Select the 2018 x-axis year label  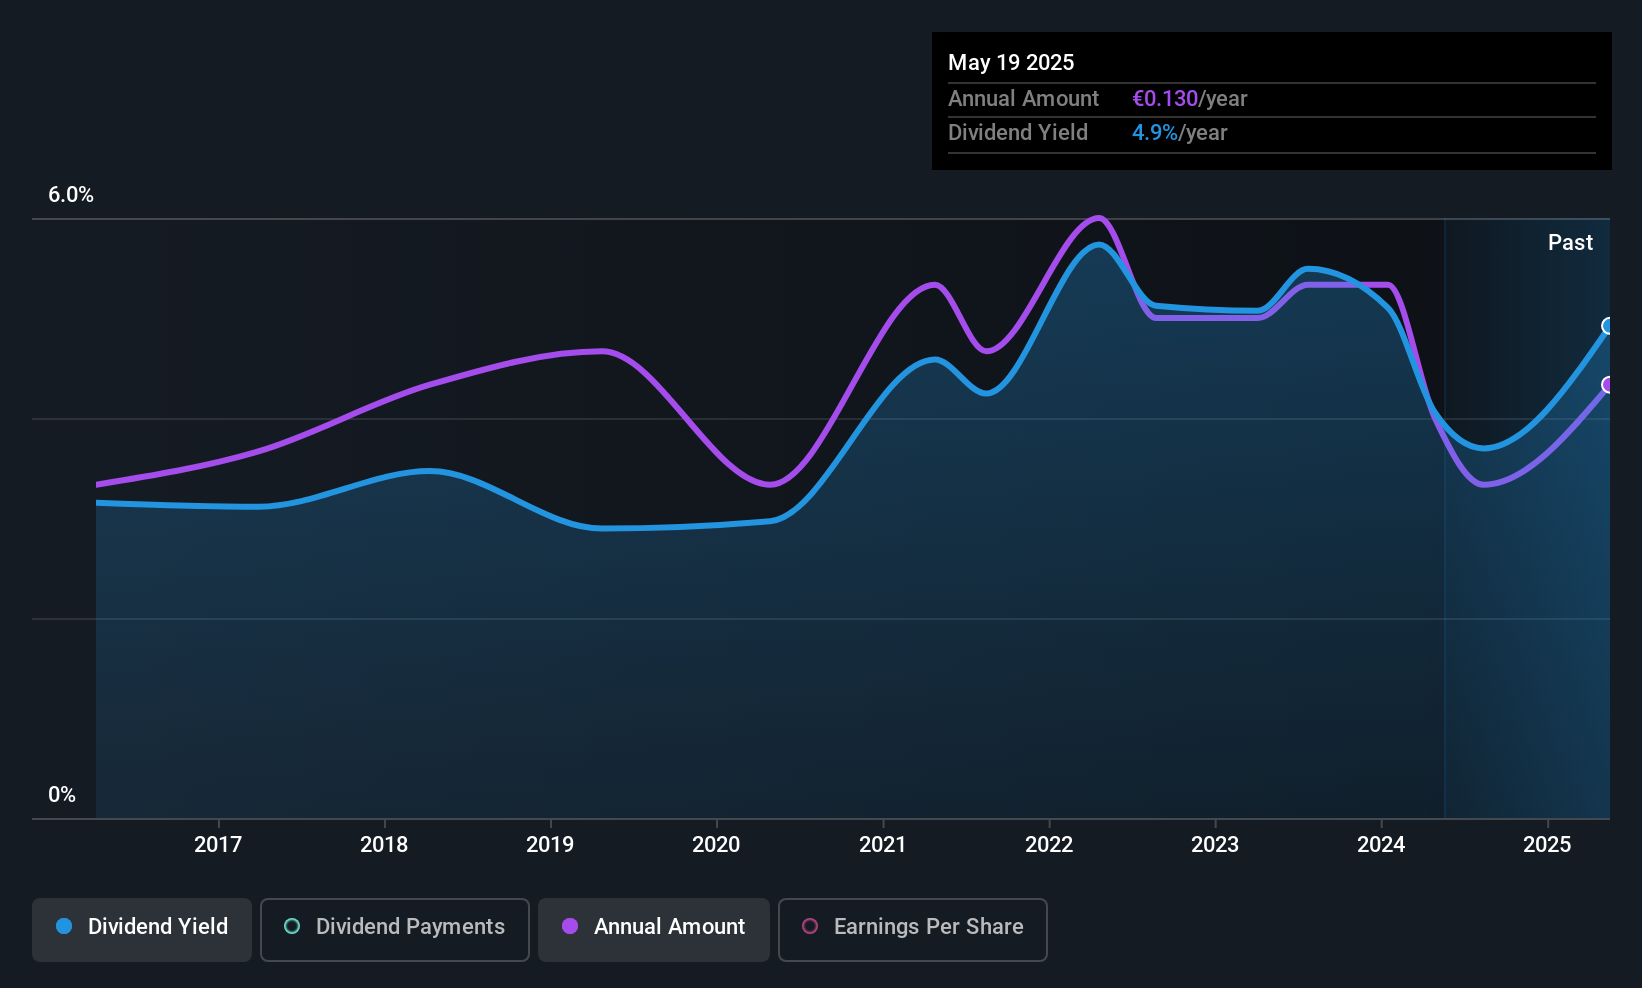(384, 845)
